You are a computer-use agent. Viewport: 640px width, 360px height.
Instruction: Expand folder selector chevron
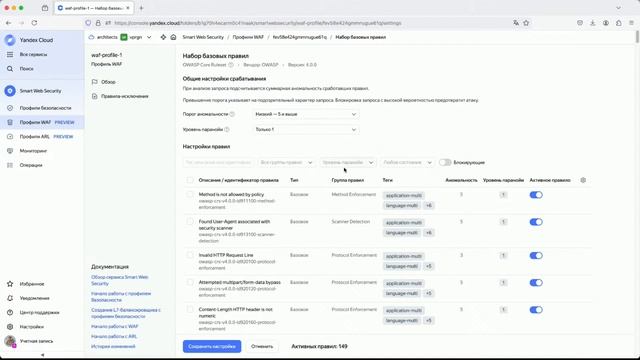(x=149, y=37)
